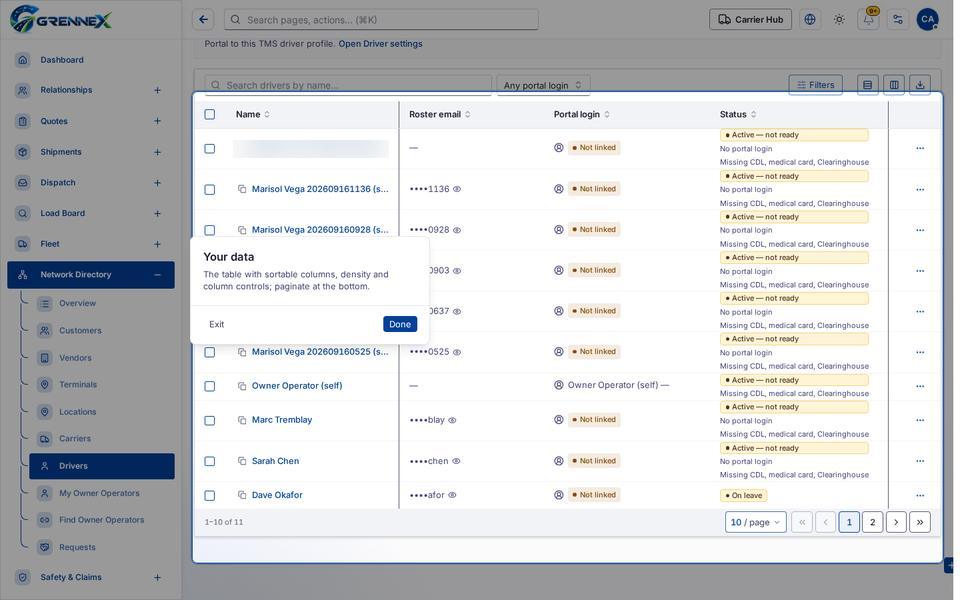
Task: Open row actions for Owner Operator (self)
Action: pyautogui.click(x=920, y=386)
